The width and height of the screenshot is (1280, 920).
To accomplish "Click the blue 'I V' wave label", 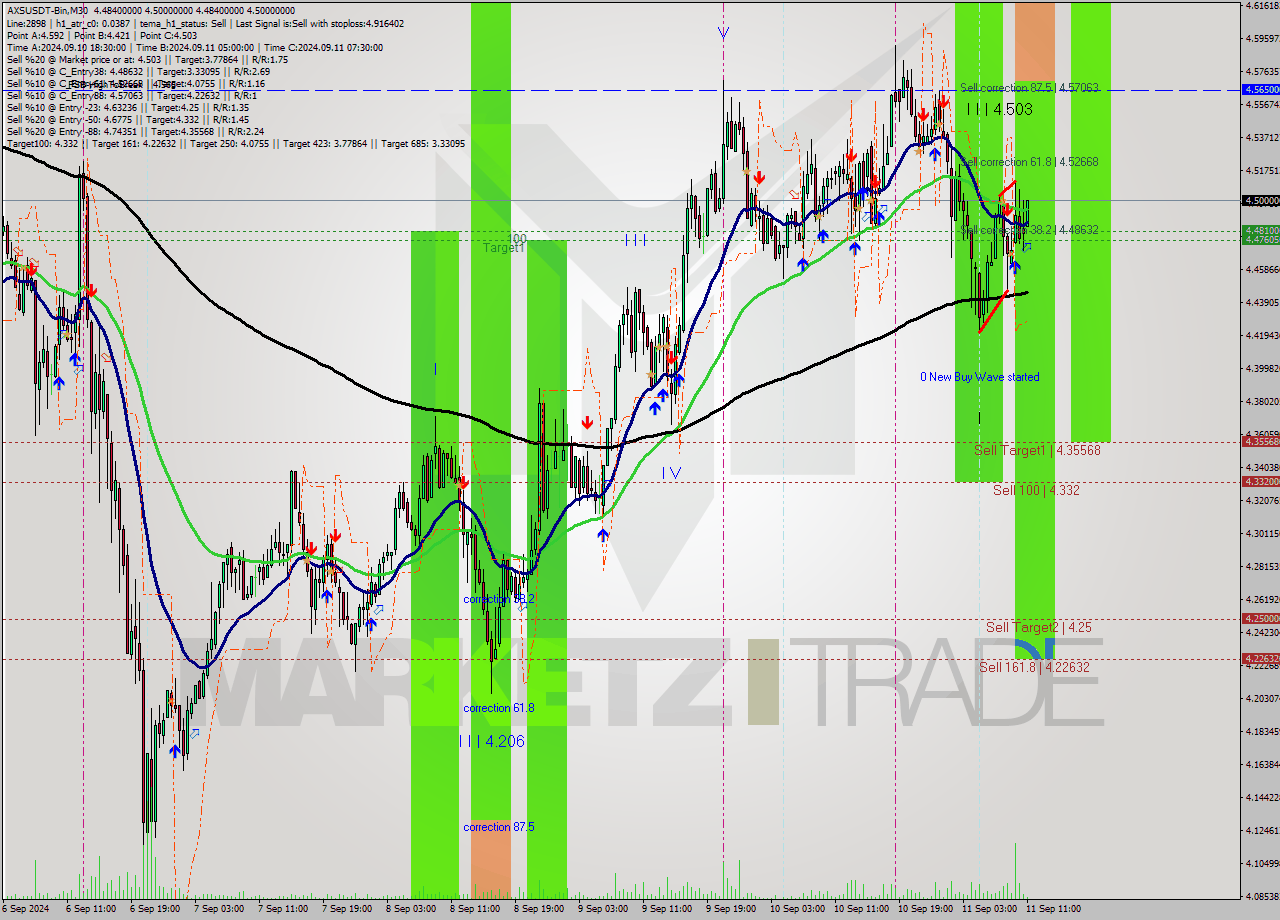I will click(671, 473).
